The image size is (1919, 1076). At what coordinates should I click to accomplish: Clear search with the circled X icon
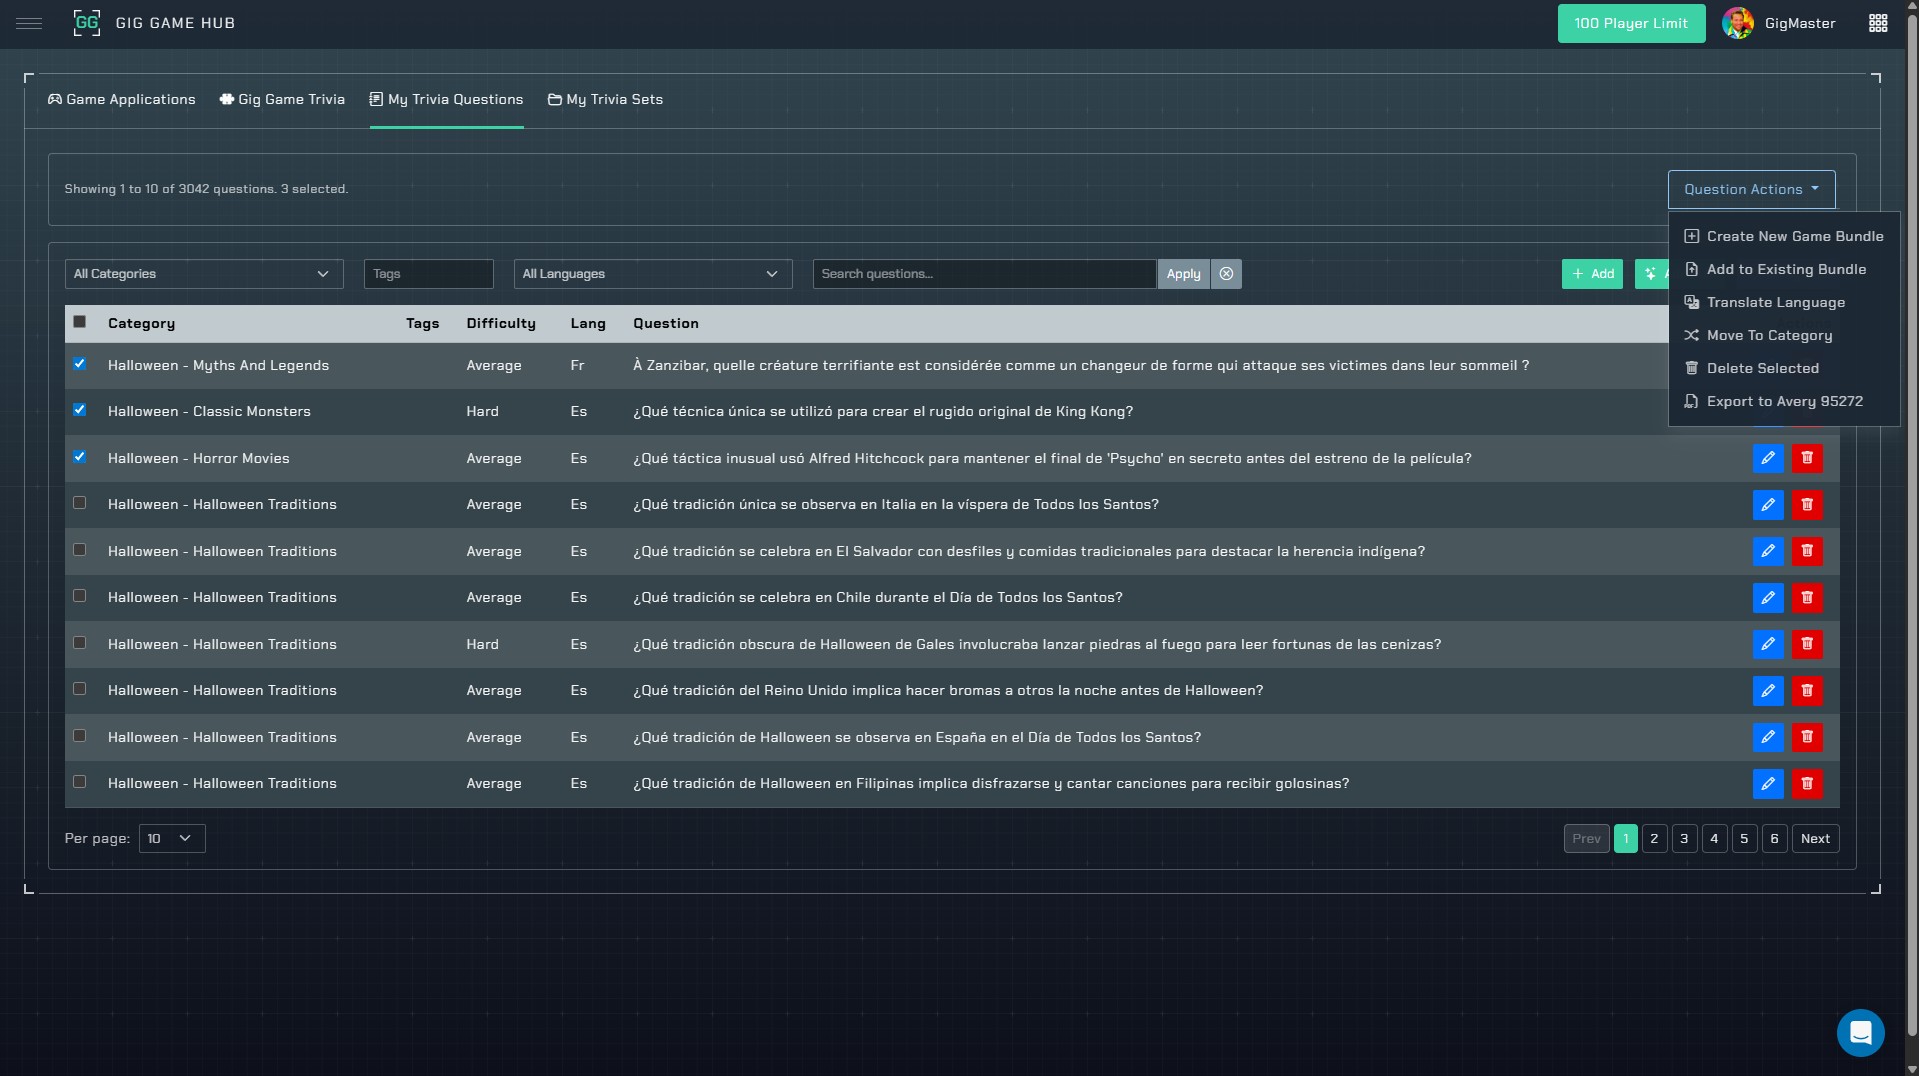coord(1226,274)
